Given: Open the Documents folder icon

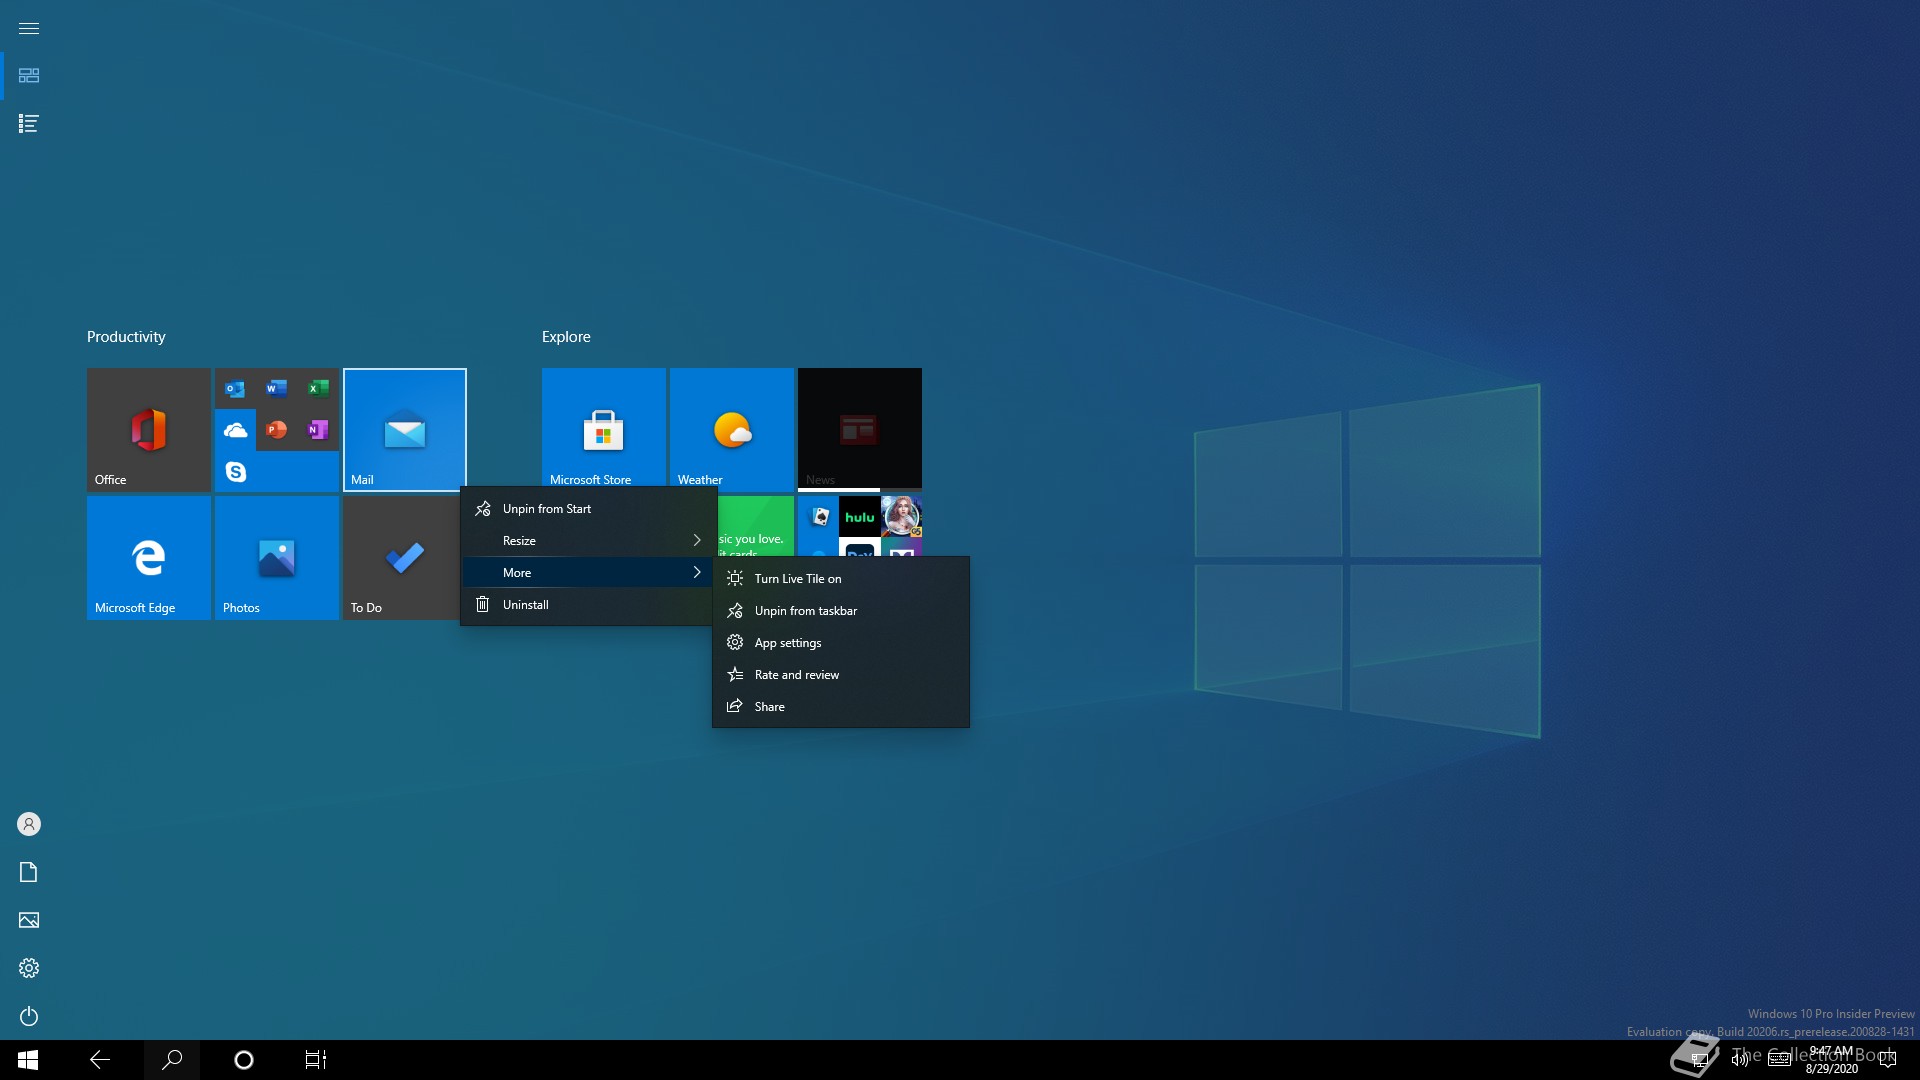Looking at the screenshot, I should coord(29,872).
